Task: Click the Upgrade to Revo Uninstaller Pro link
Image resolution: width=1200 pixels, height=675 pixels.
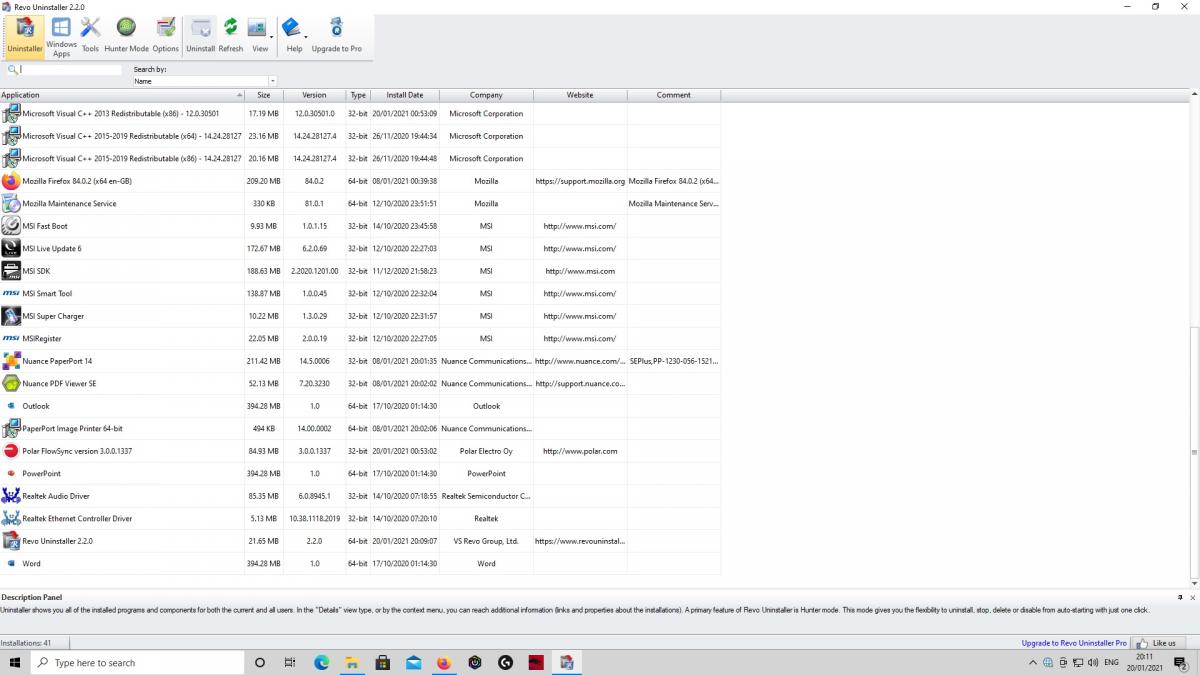Action: (1074, 643)
